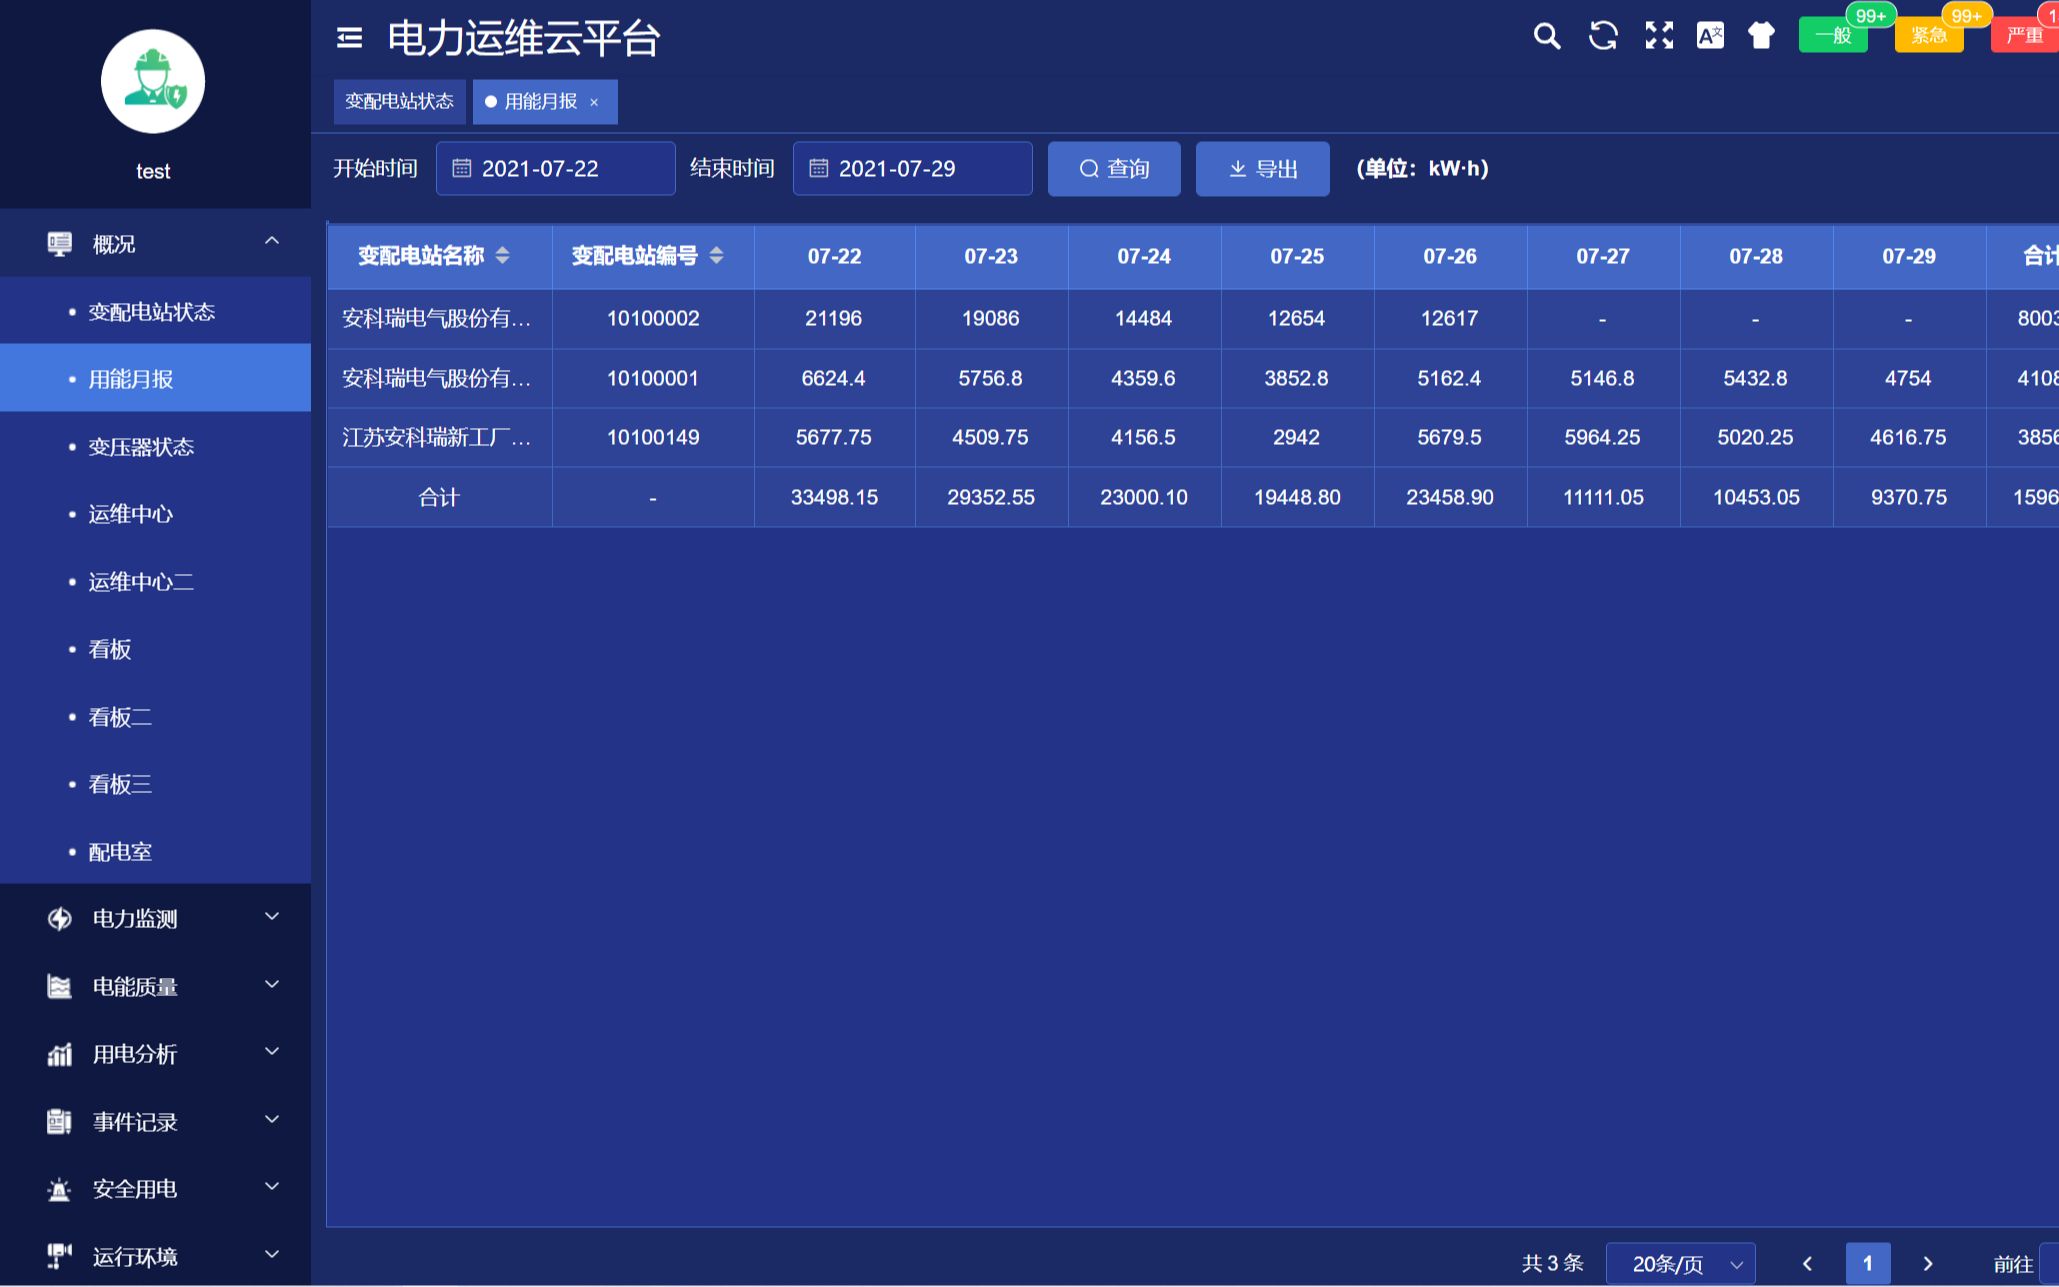Collapse the sidebar with the hamburger icon
The height and width of the screenshot is (1287, 2059).
348,37
